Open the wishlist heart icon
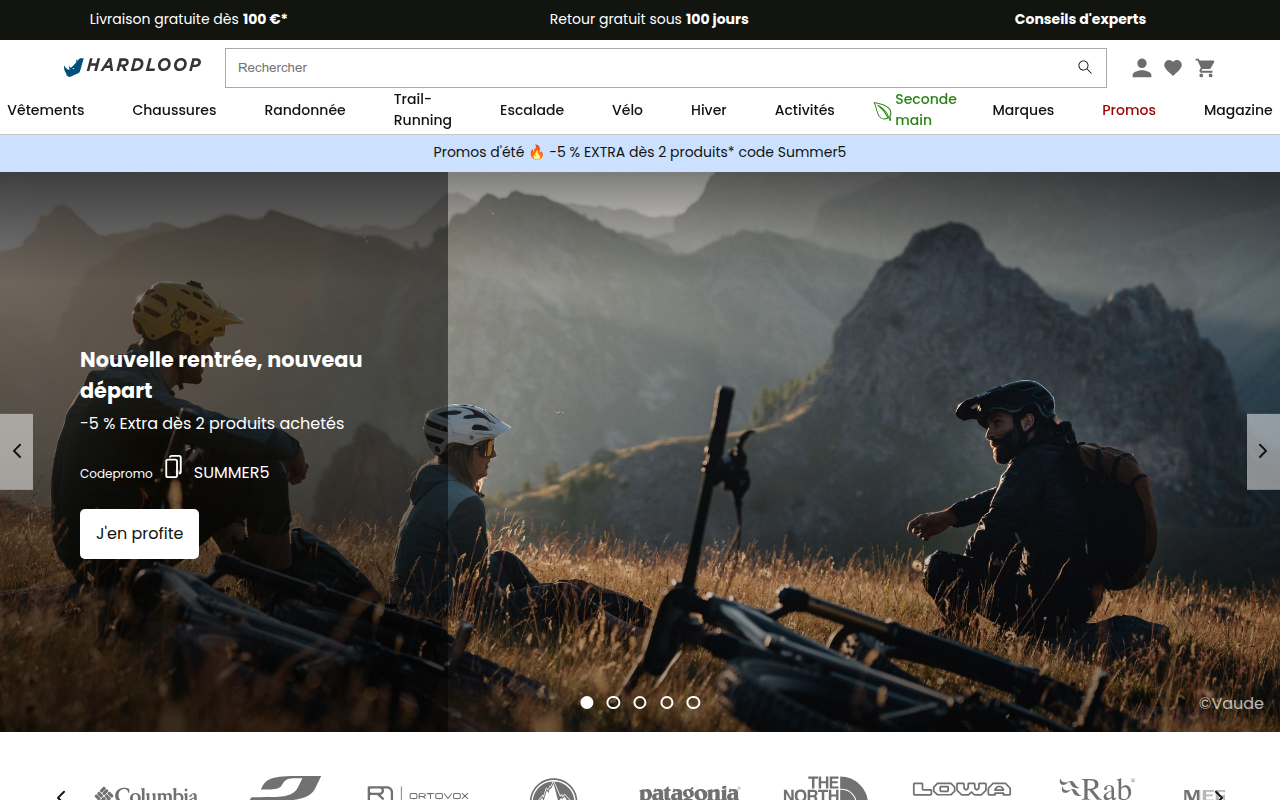This screenshot has height=800, width=1280. [1173, 68]
